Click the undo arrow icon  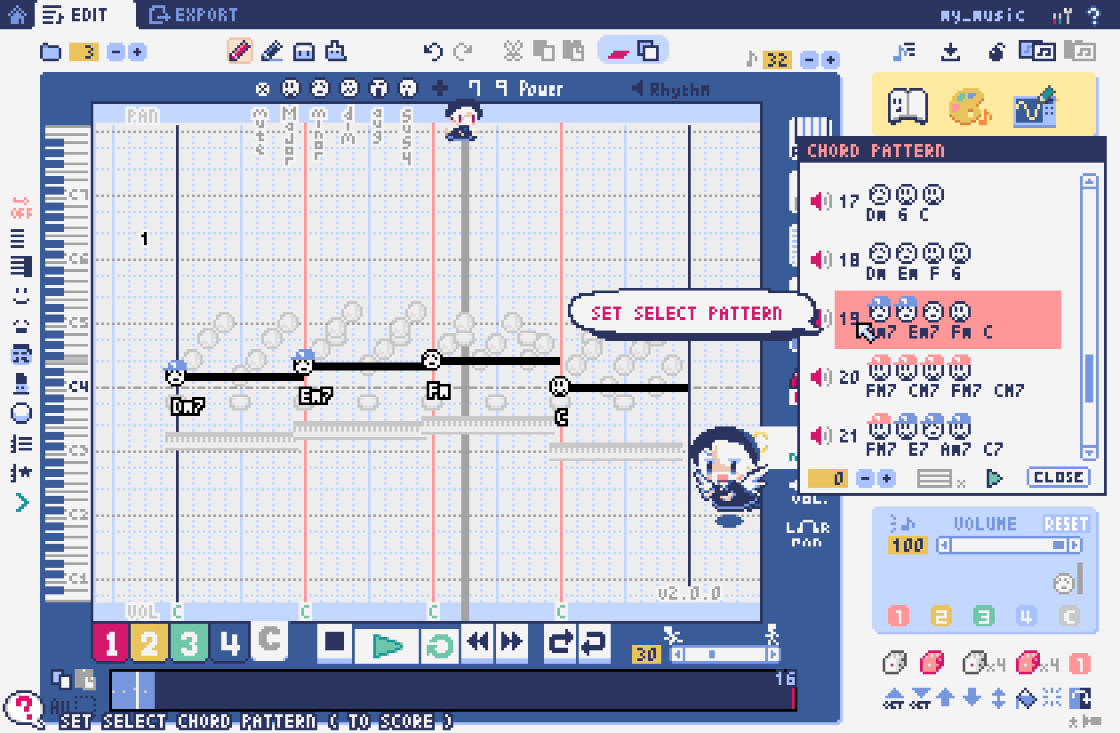click(x=433, y=50)
